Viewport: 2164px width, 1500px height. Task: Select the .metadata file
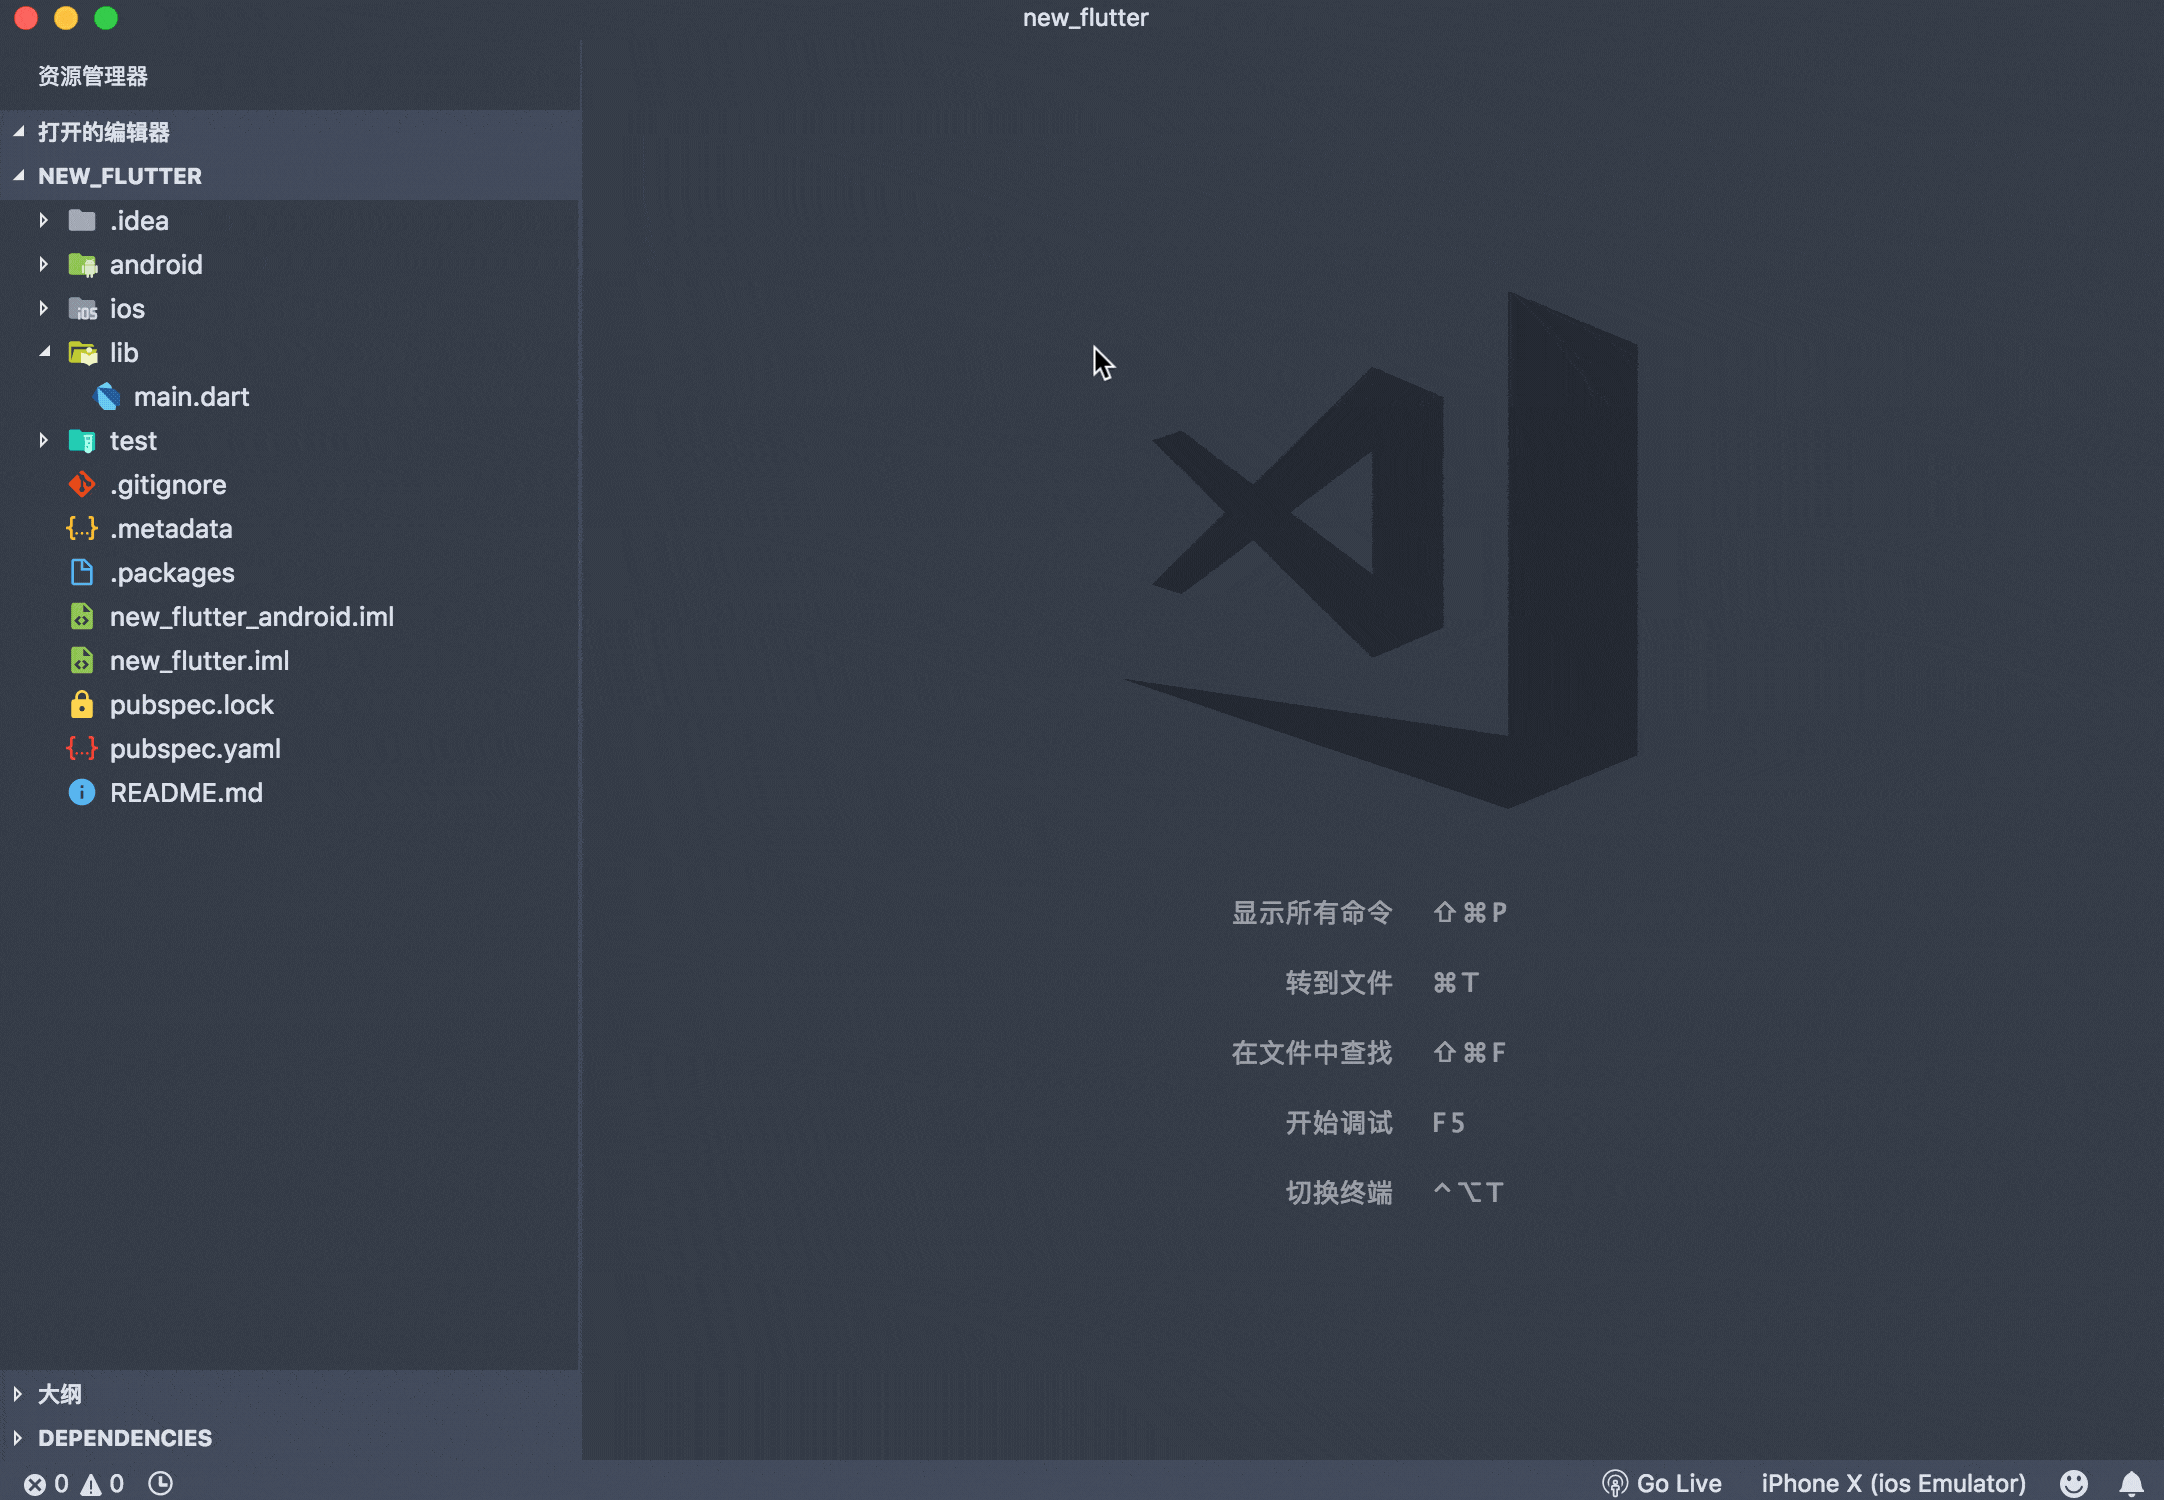point(172,528)
